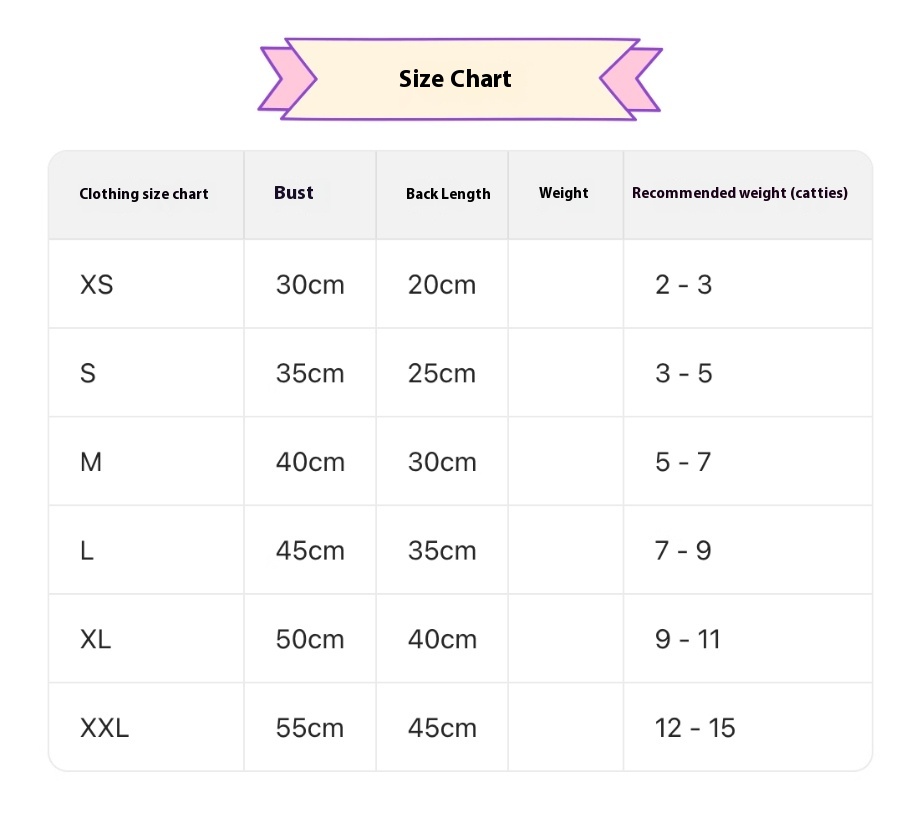Click the XXL size label
Screen dimensions: 898x816
[104, 728]
